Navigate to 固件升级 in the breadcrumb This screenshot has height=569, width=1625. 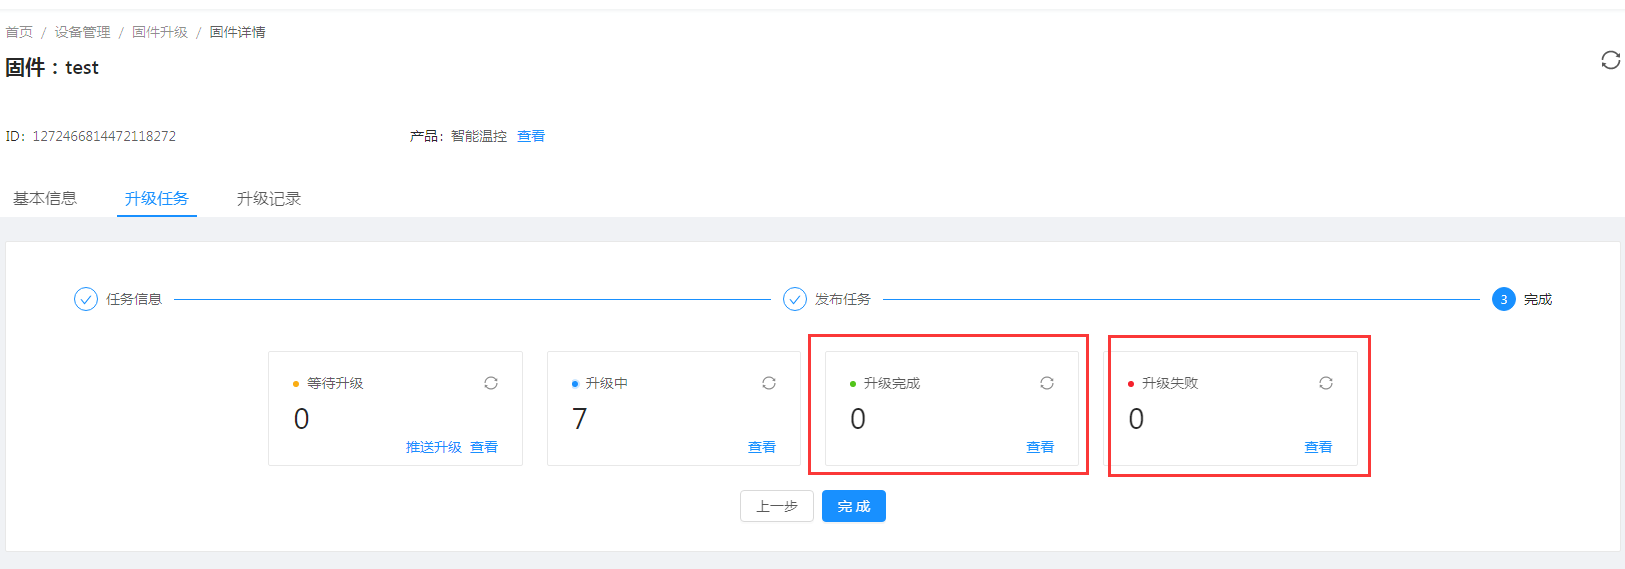pyautogui.click(x=160, y=32)
